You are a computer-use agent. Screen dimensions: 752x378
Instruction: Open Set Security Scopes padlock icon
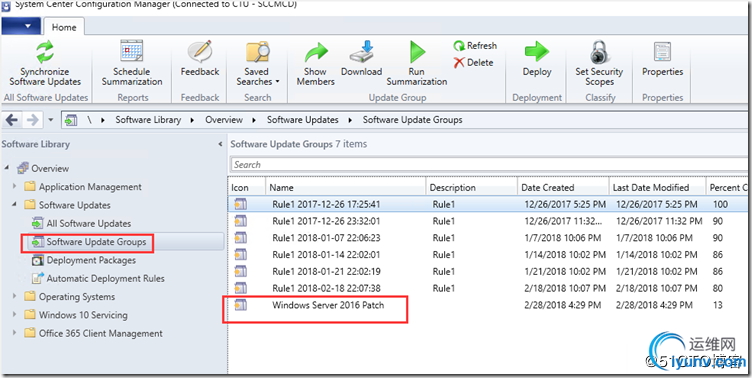pyautogui.click(x=599, y=52)
